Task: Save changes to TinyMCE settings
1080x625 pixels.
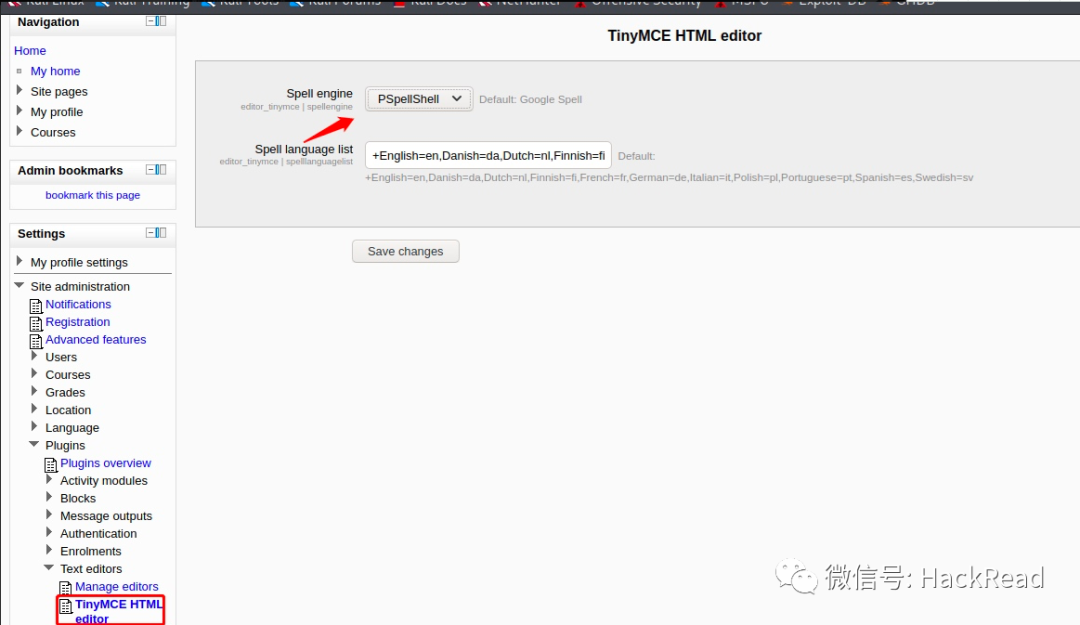Action: (406, 252)
